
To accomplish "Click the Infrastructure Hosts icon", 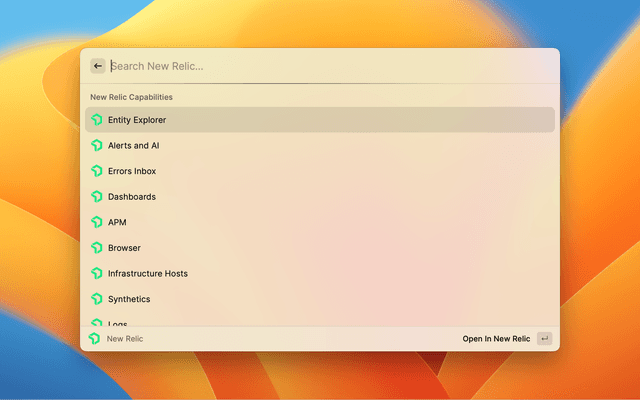I will [97, 273].
